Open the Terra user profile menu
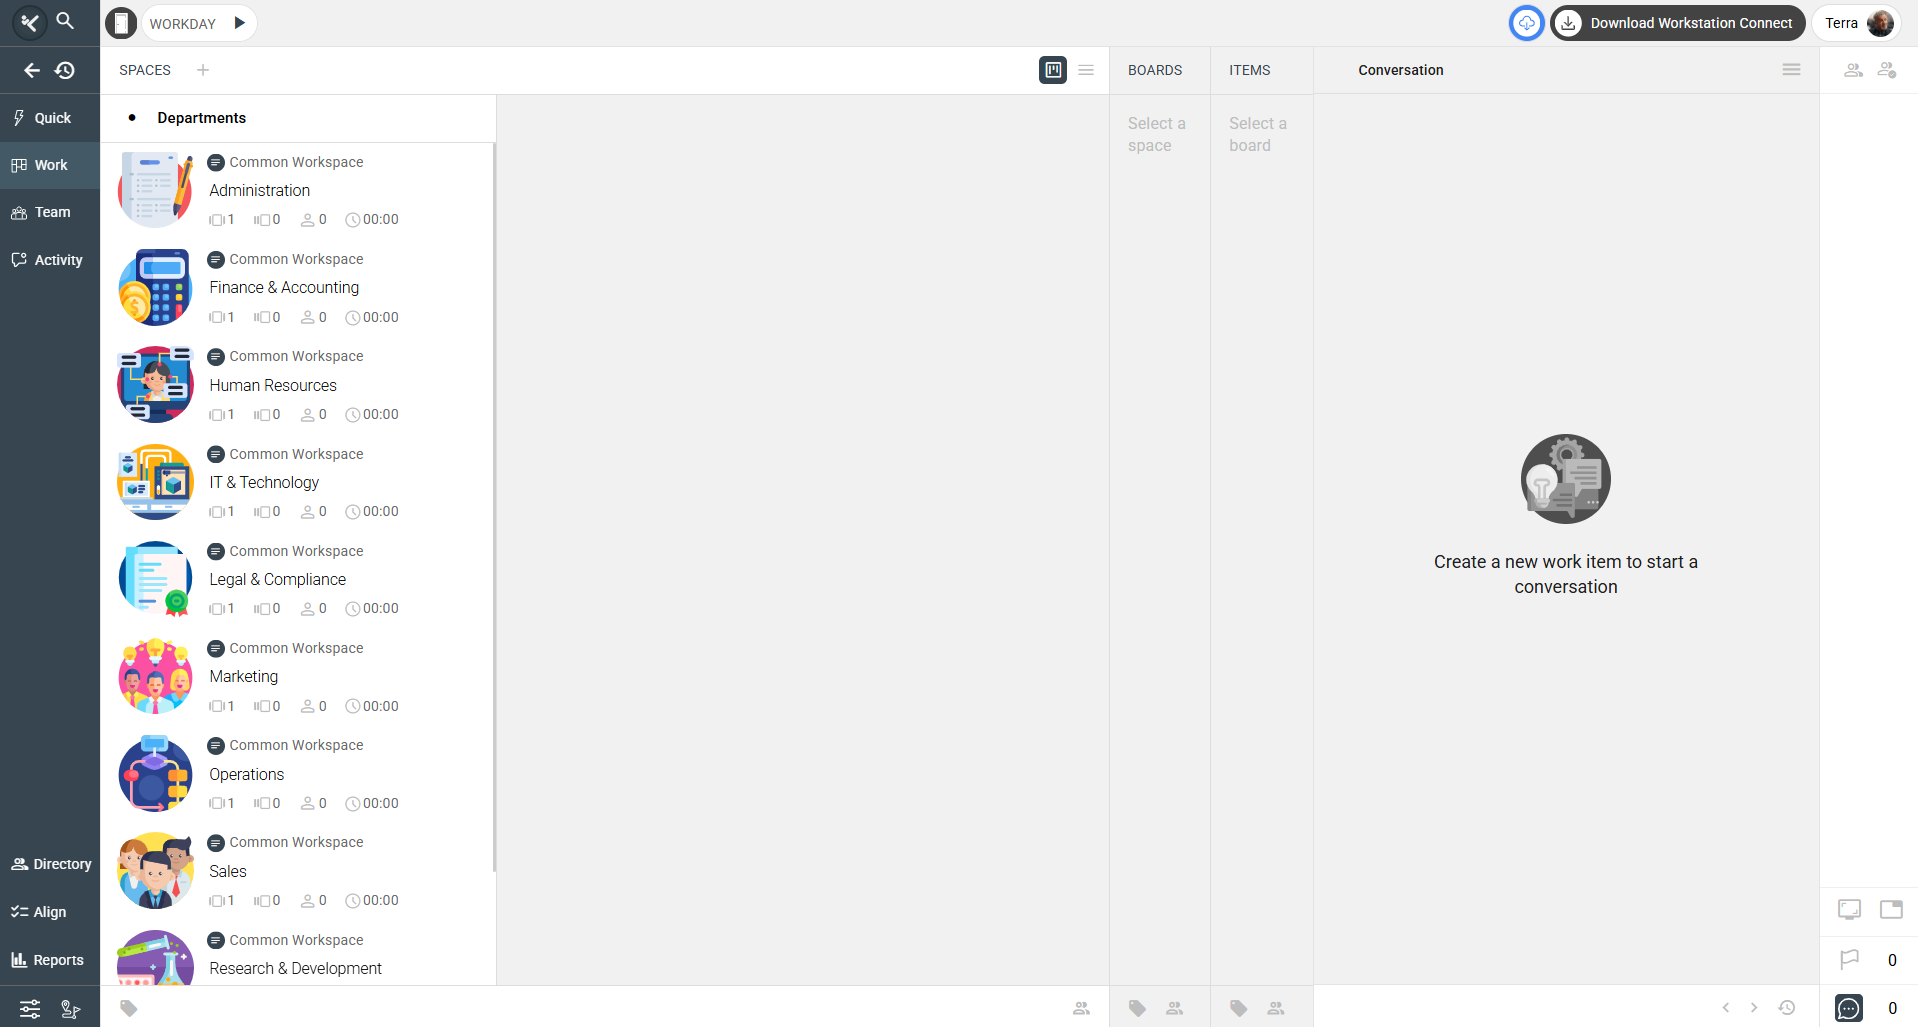 pyautogui.click(x=1858, y=23)
